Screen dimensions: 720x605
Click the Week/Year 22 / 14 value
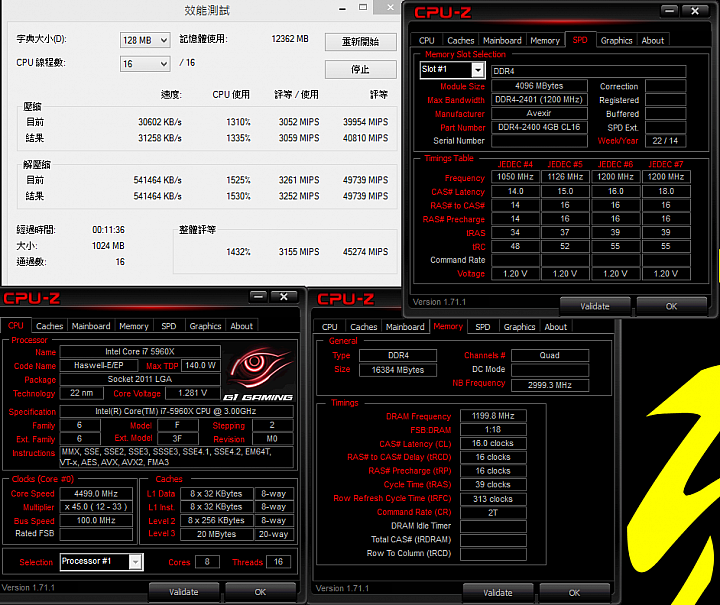click(x=665, y=141)
